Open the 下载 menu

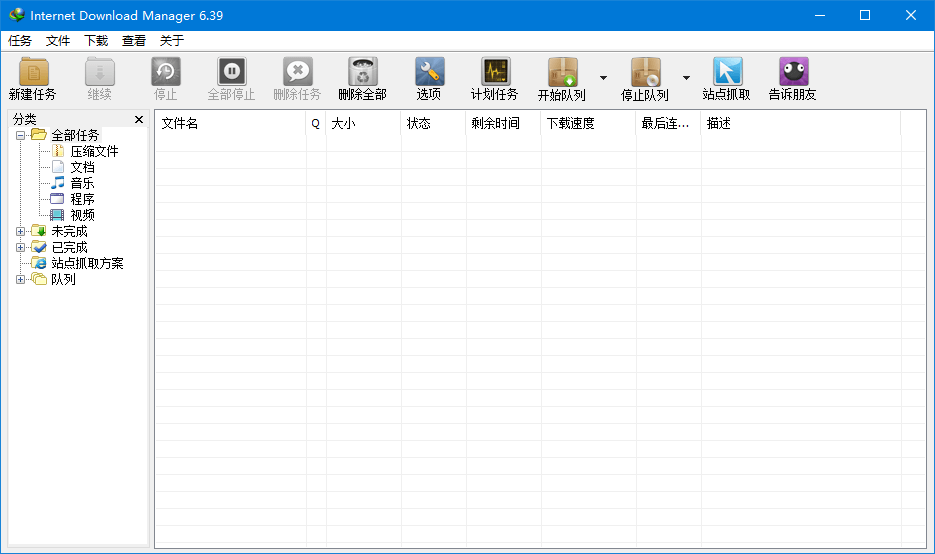(x=96, y=41)
